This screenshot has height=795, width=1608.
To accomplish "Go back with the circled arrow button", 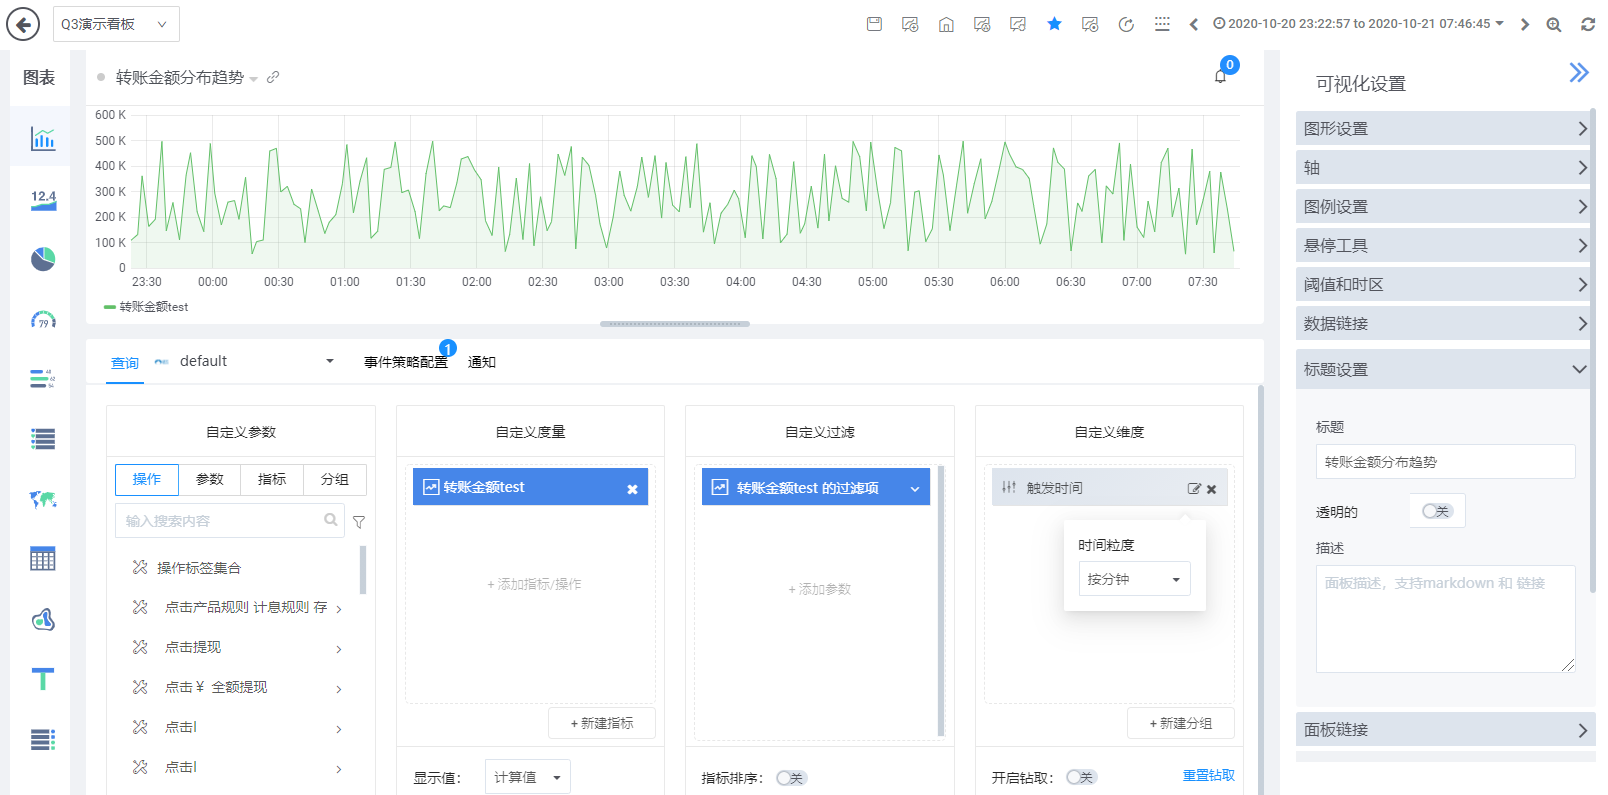I will [x=23, y=24].
